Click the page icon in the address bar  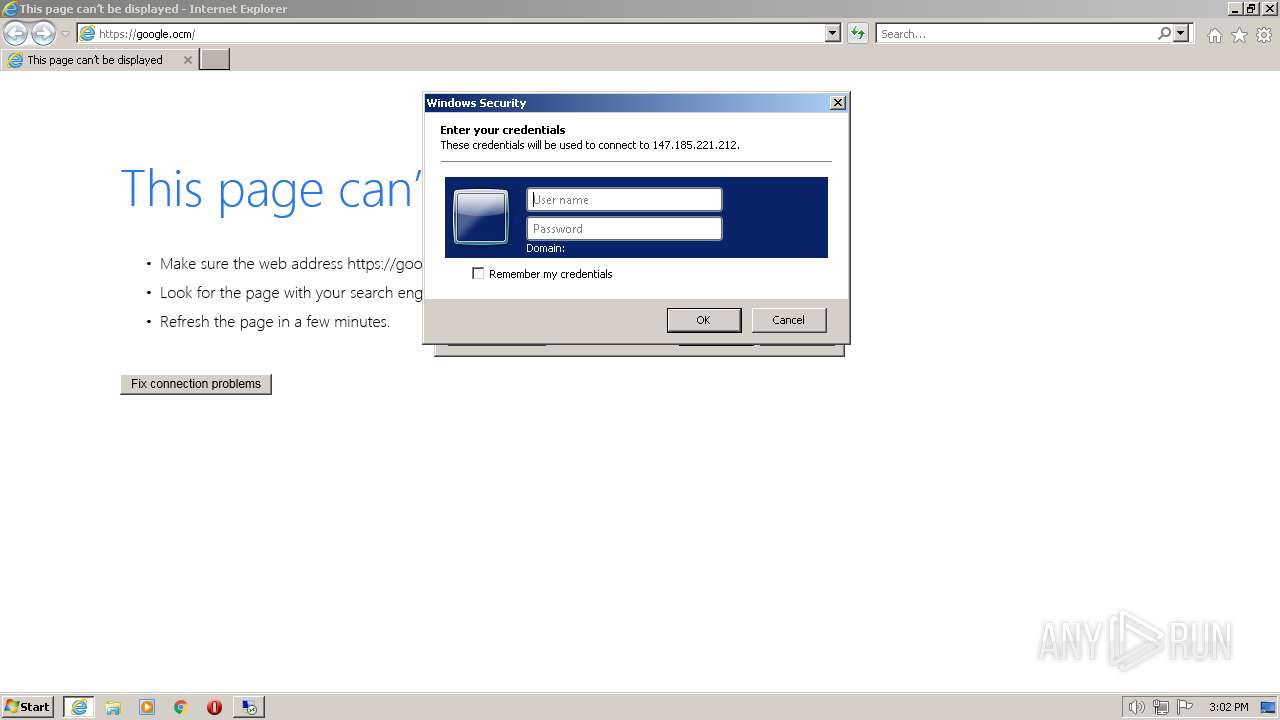(88, 33)
